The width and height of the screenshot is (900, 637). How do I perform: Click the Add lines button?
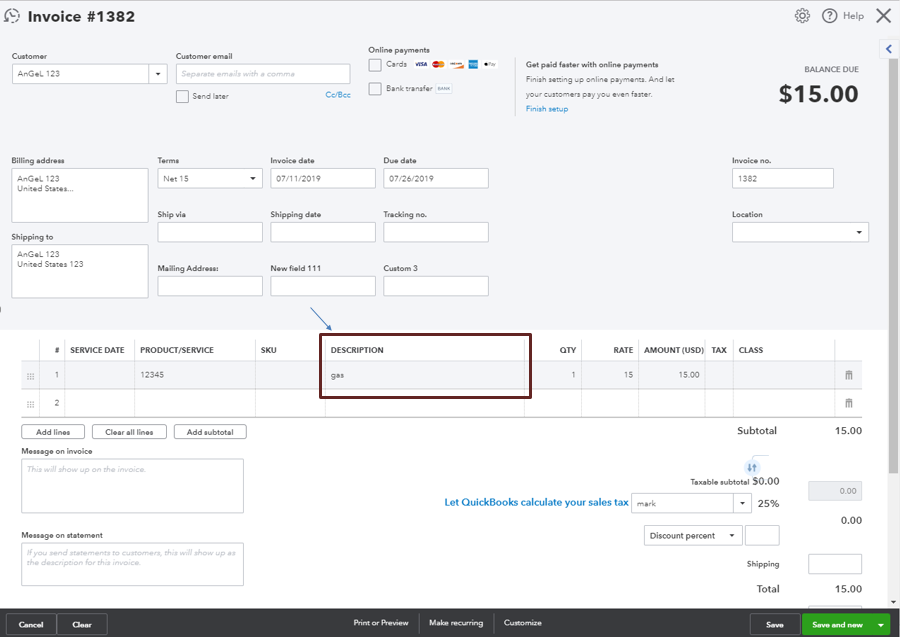click(53, 432)
